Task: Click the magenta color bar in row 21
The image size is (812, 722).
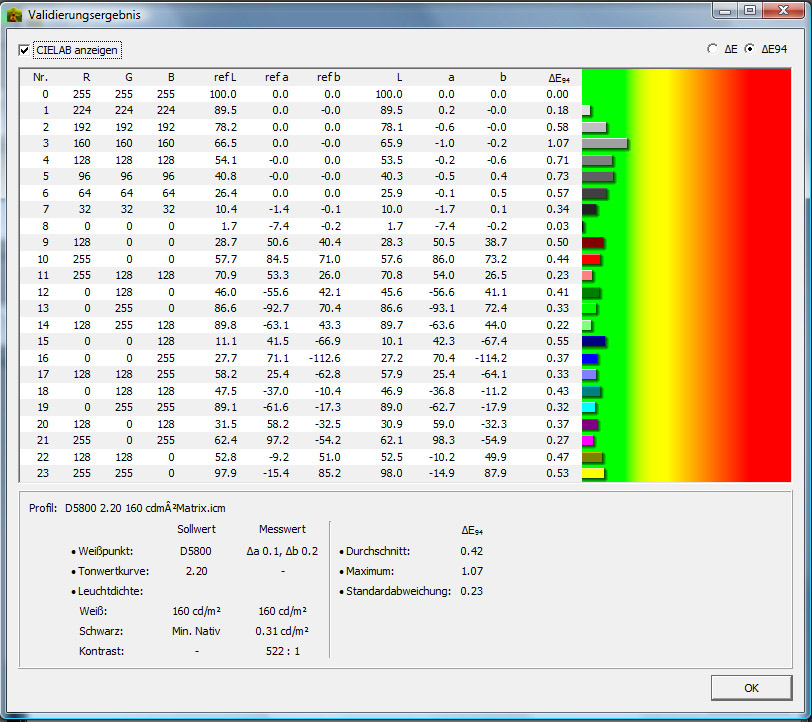Action: (x=588, y=440)
